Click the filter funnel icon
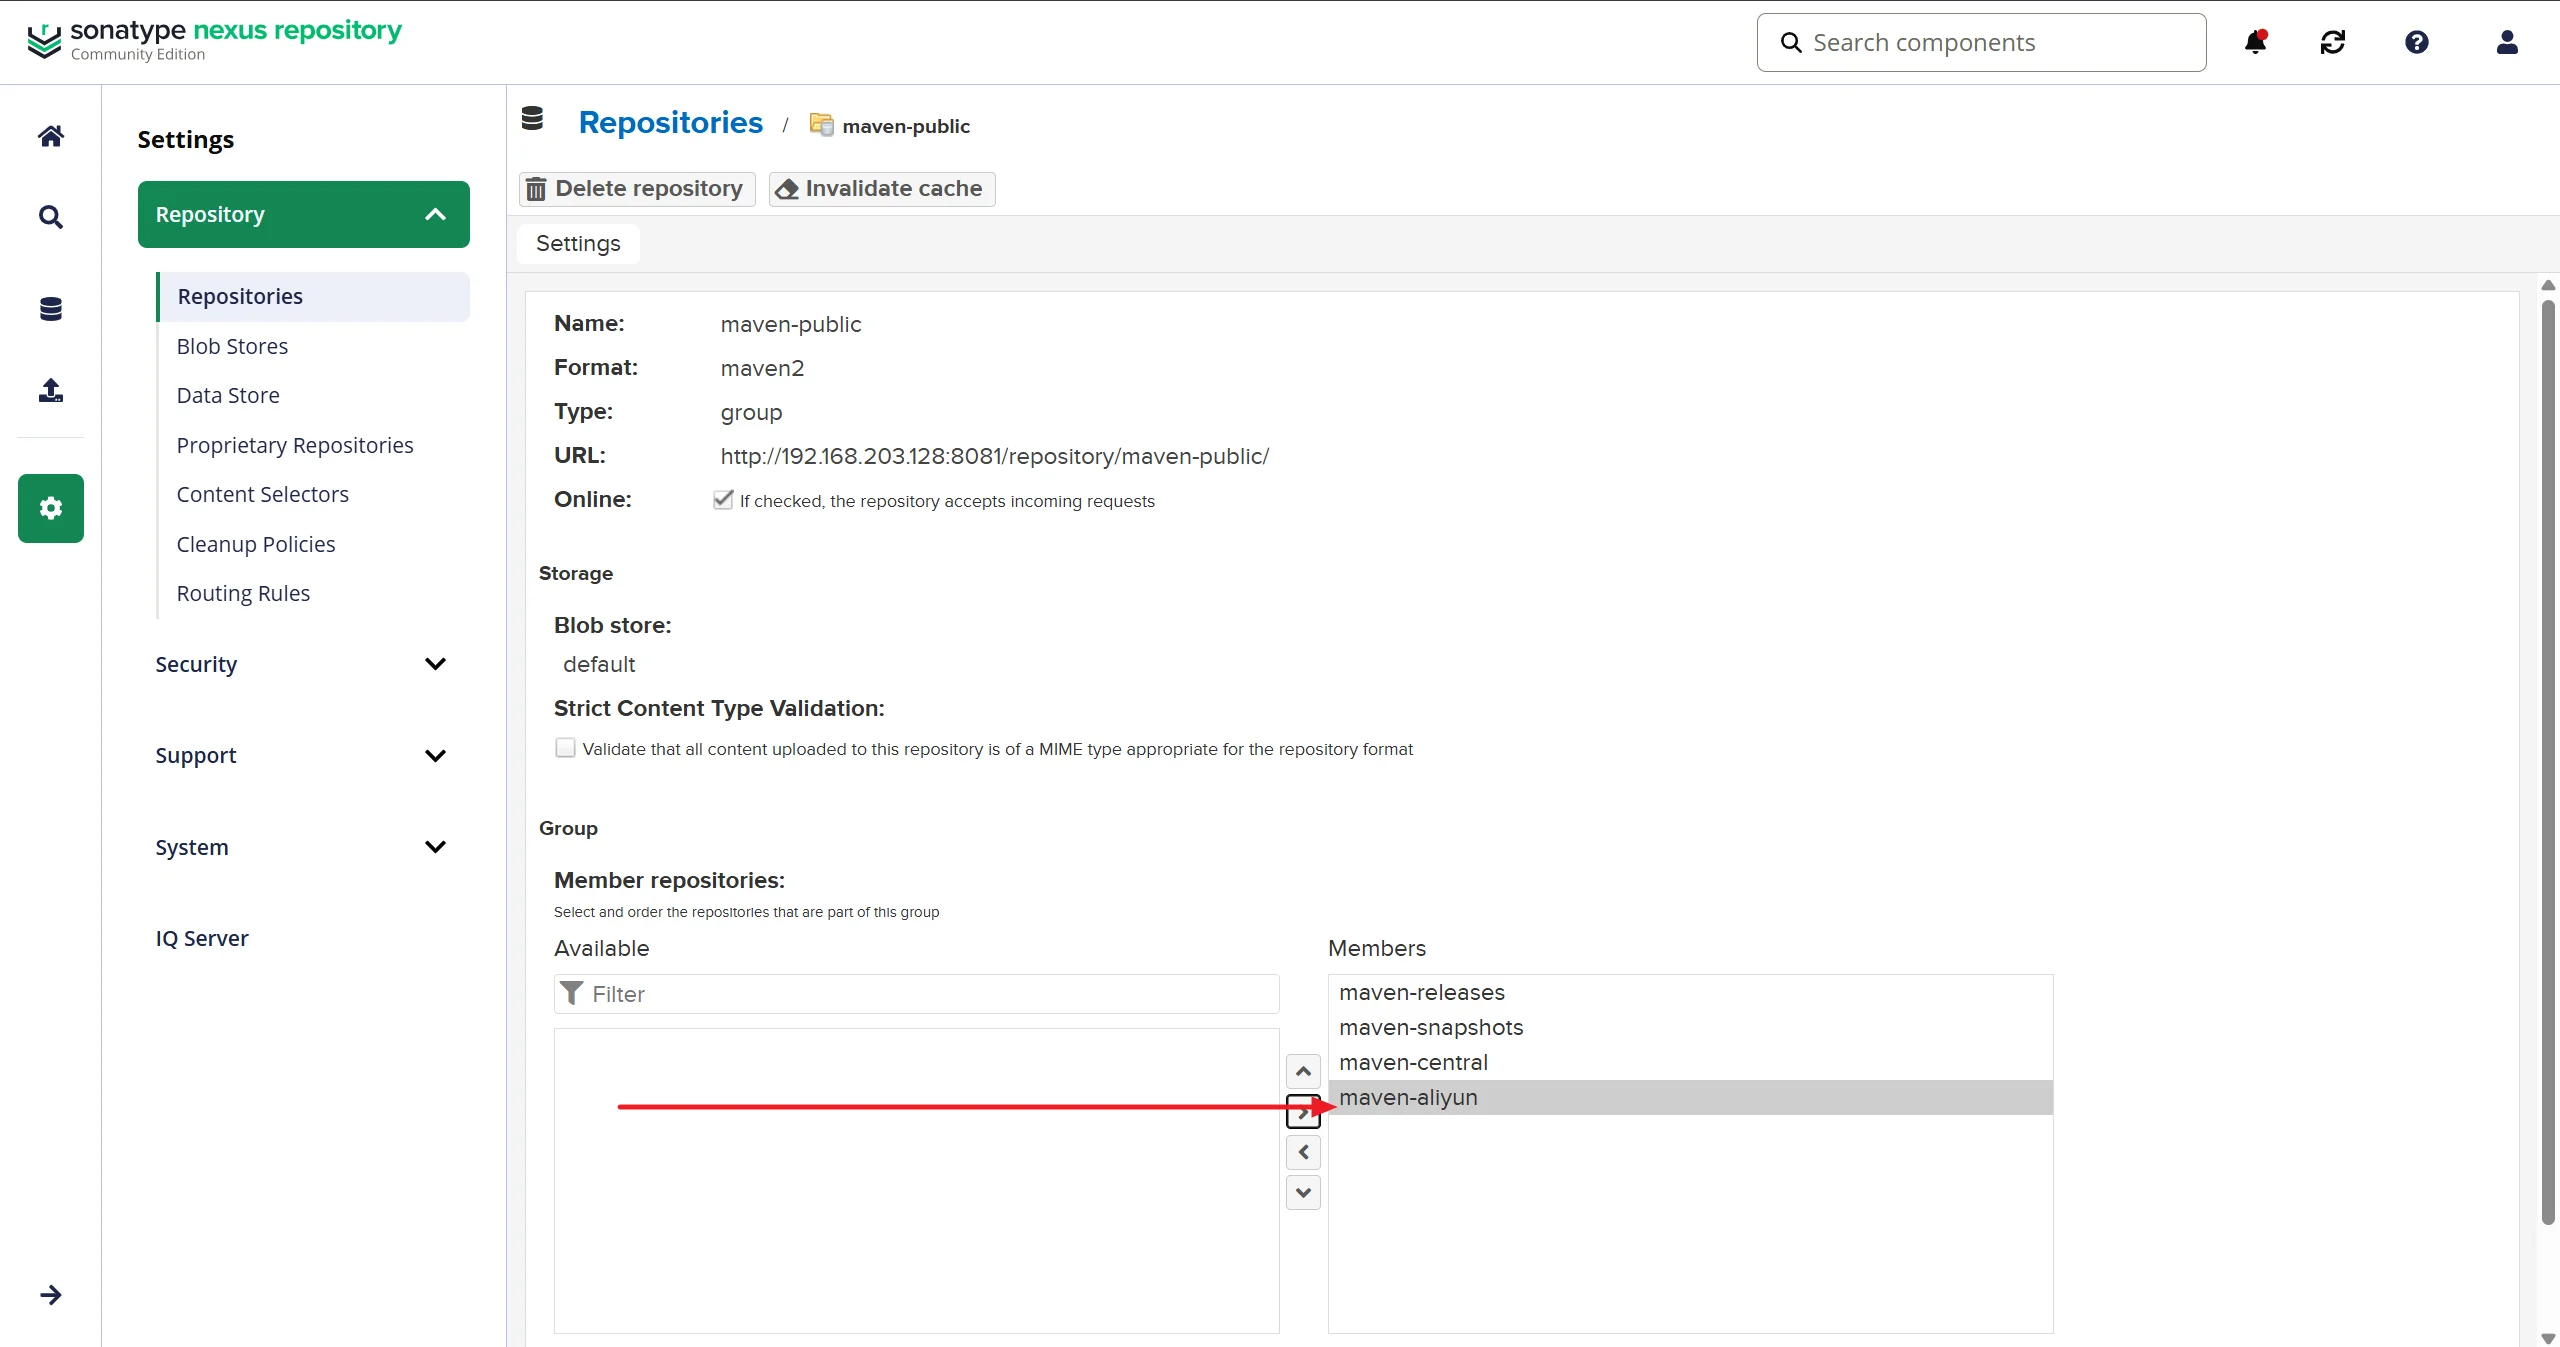 point(572,993)
